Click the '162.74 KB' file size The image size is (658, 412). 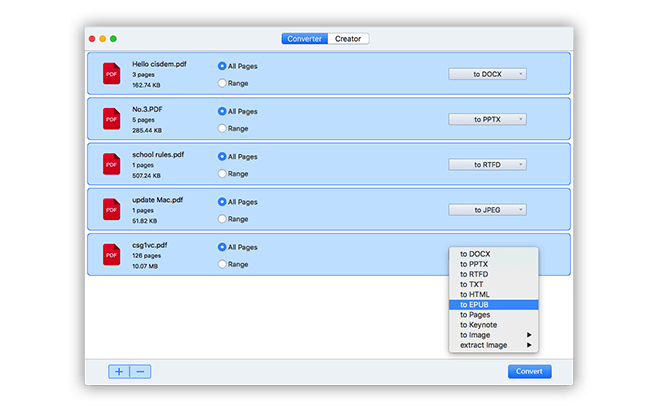(x=146, y=85)
